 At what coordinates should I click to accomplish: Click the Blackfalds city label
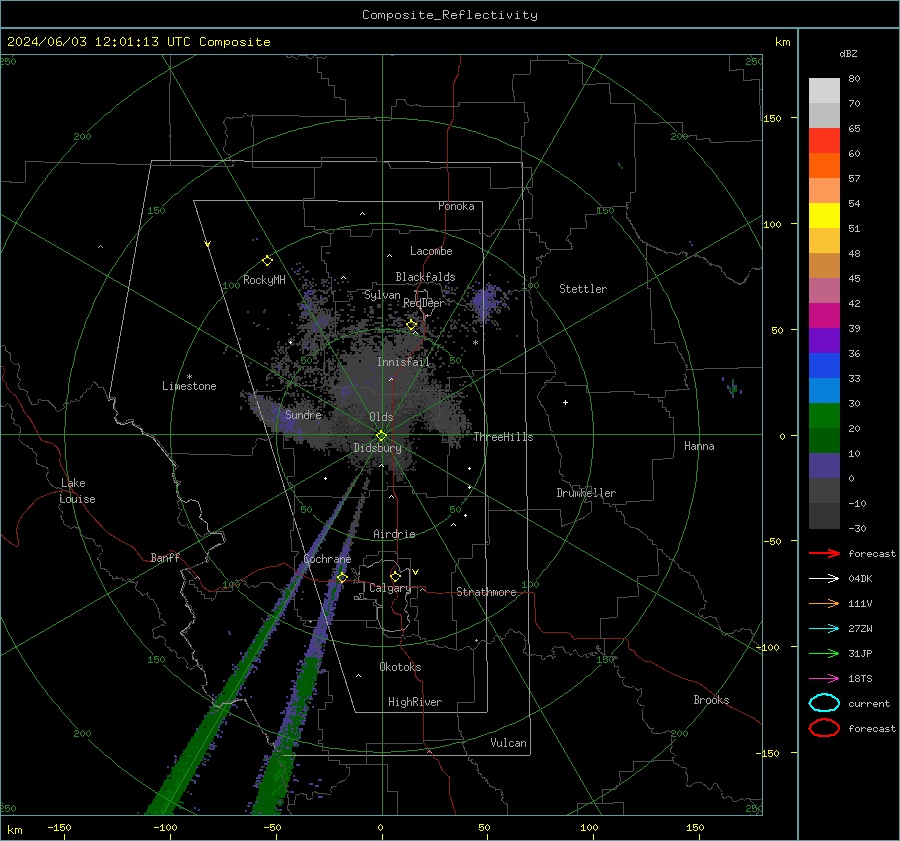pyautogui.click(x=425, y=277)
